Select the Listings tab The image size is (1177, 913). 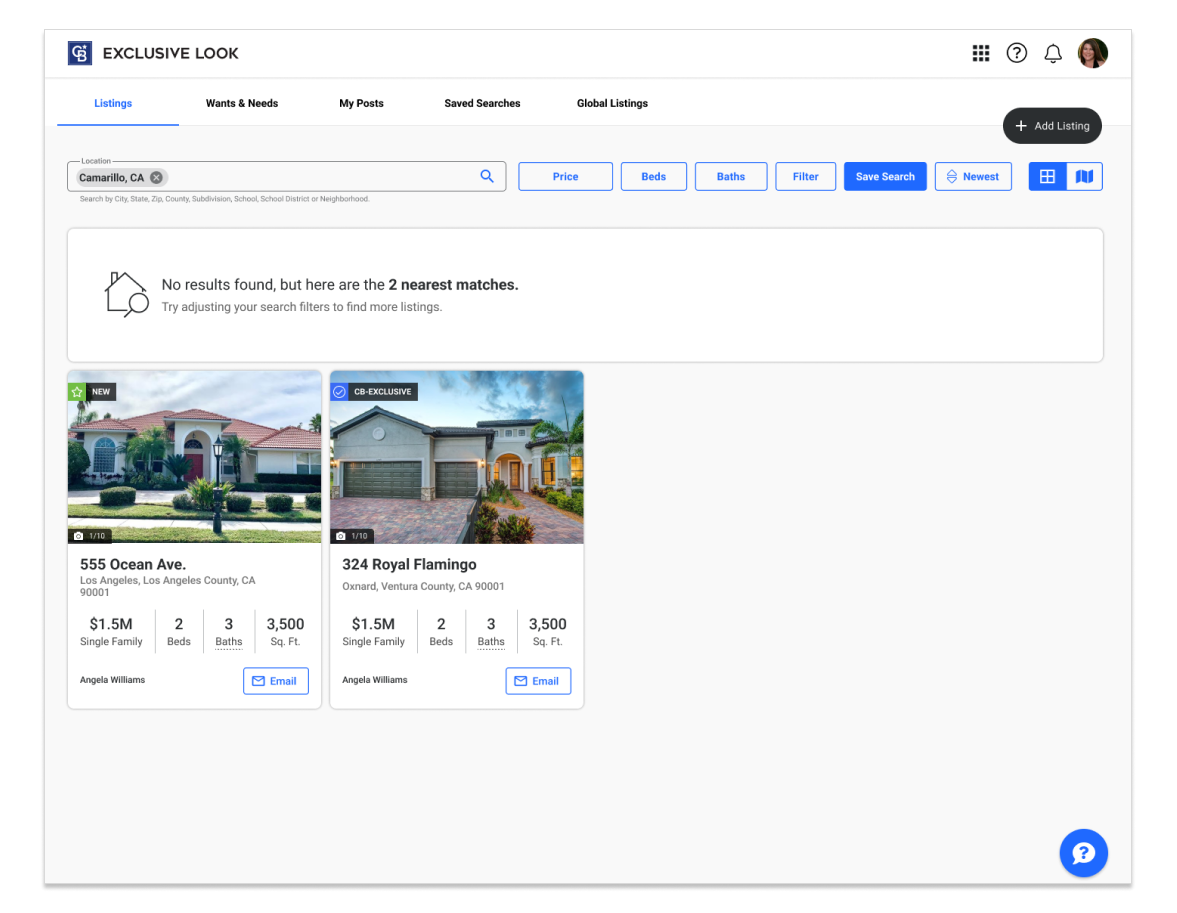[x=113, y=104]
